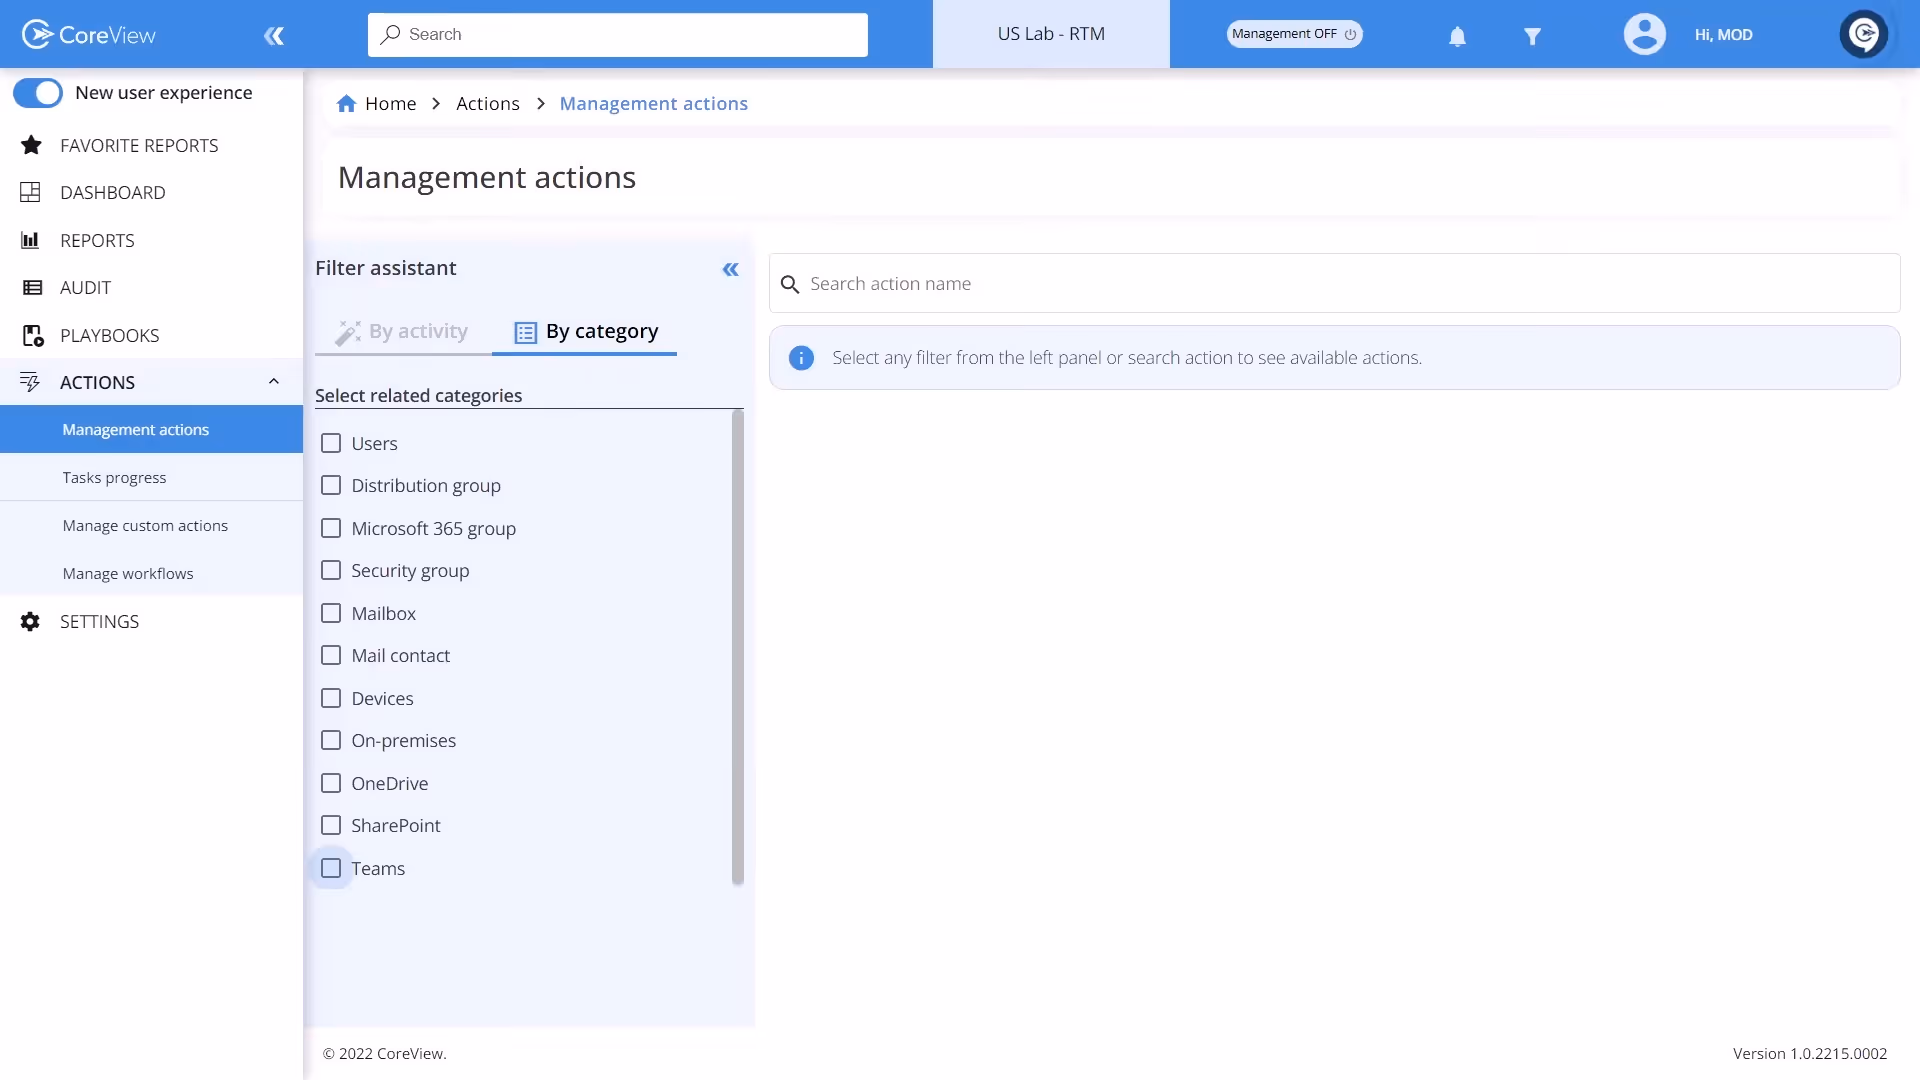Click the Actions breadcrumb link

point(488,103)
